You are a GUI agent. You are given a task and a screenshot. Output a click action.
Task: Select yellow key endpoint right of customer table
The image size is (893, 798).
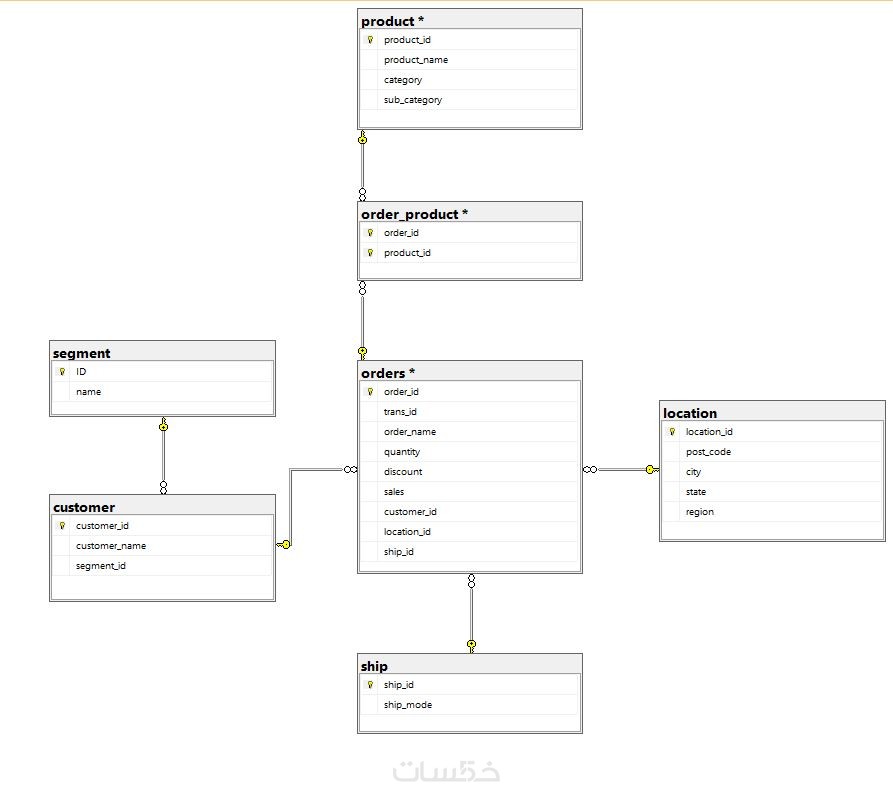[284, 545]
